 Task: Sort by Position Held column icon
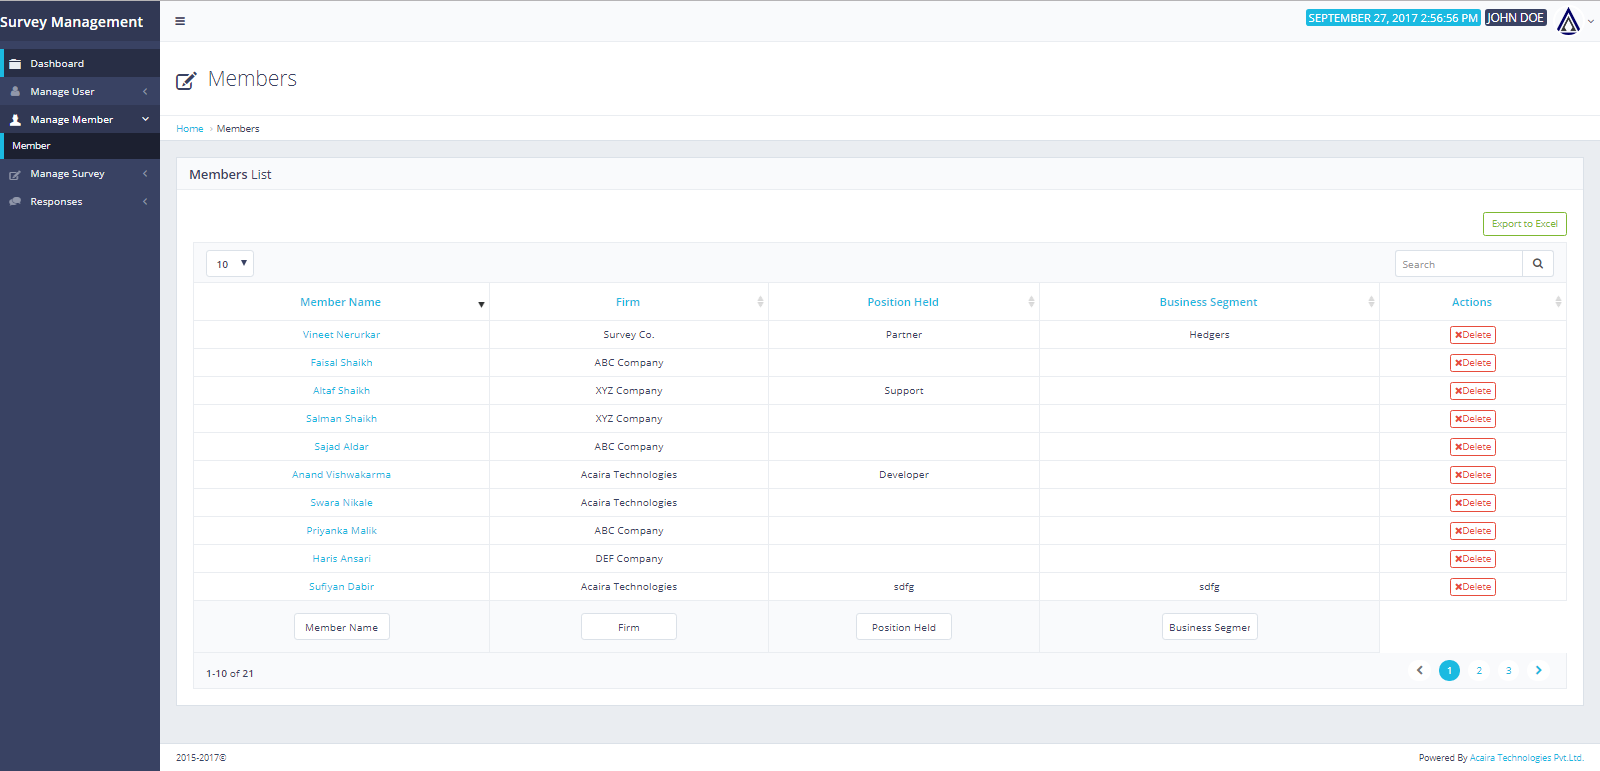pyautogui.click(x=1031, y=302)
